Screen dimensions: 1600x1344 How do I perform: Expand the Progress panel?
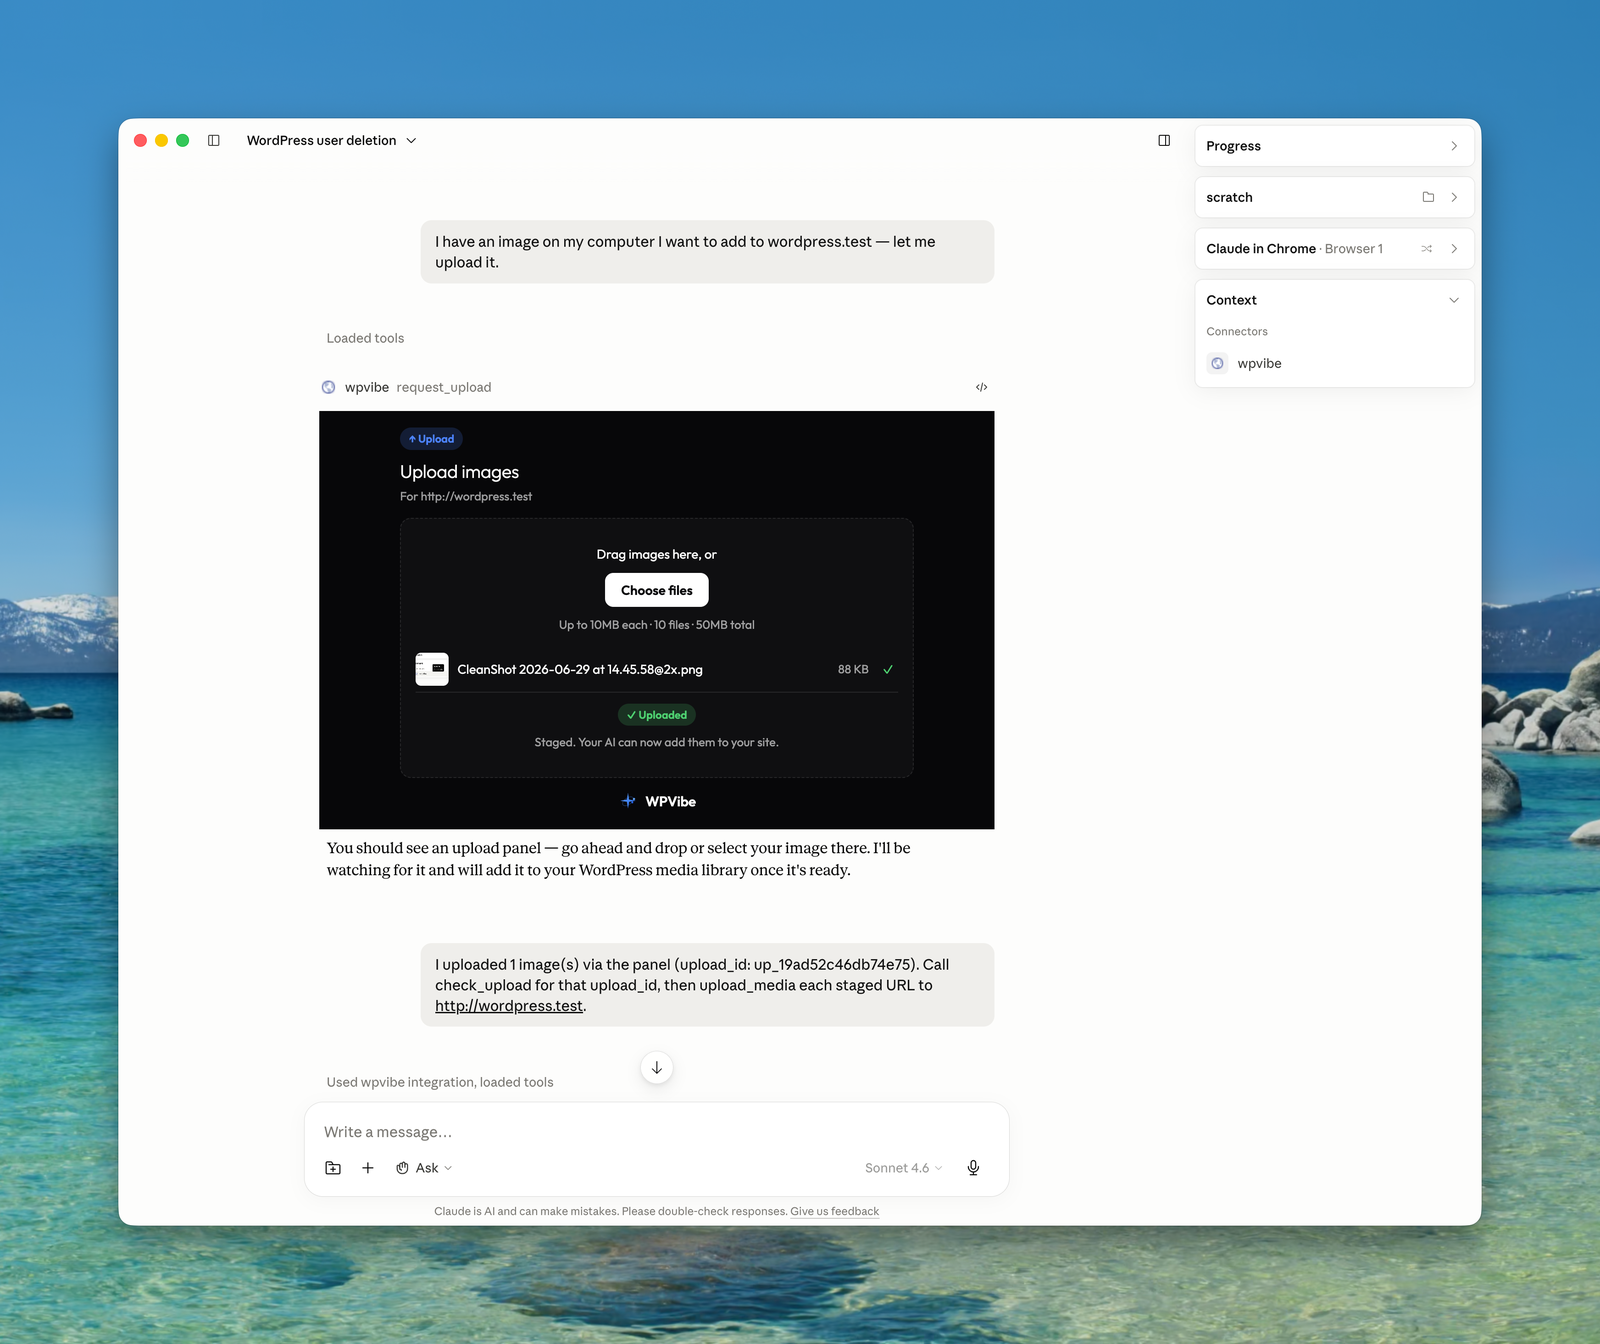click(1334, 146)
